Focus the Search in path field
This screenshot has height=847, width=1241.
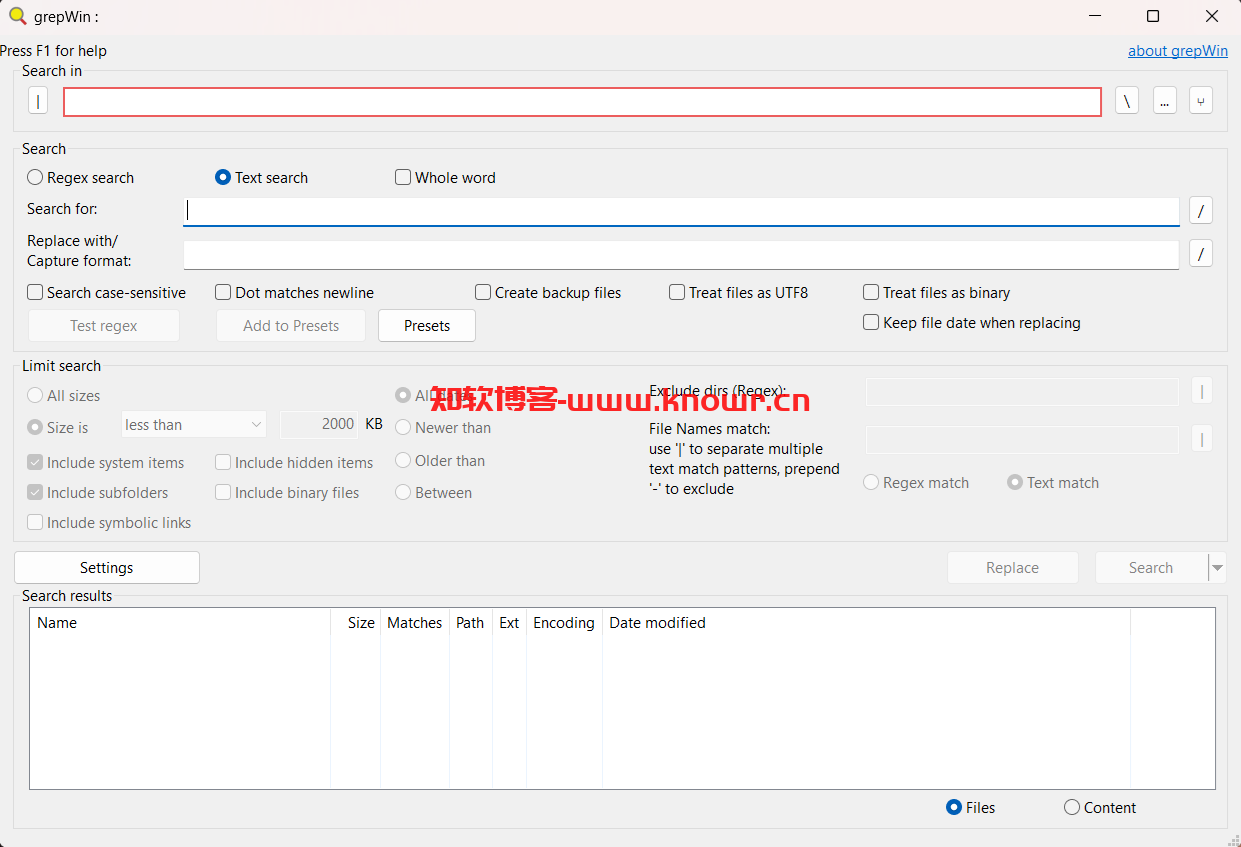coord(582,102)
